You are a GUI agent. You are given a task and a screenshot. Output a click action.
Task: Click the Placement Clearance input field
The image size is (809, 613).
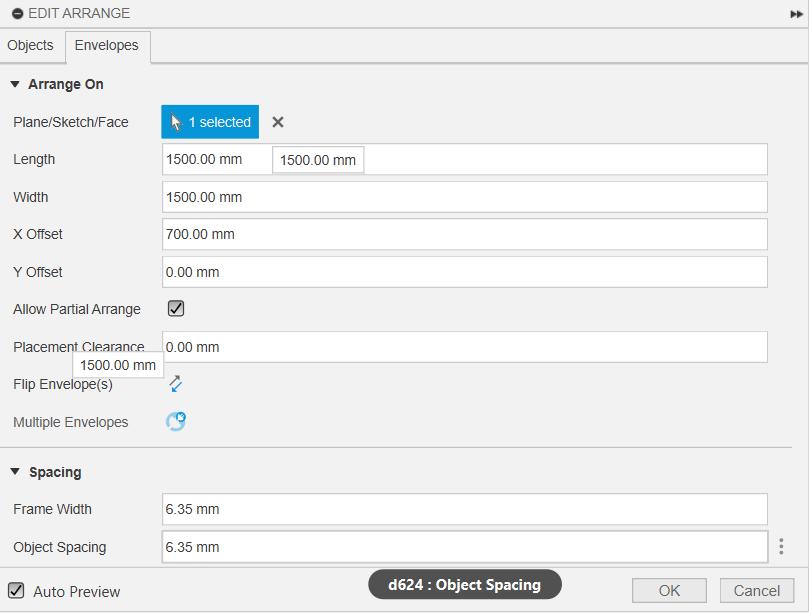coord(465,347)
